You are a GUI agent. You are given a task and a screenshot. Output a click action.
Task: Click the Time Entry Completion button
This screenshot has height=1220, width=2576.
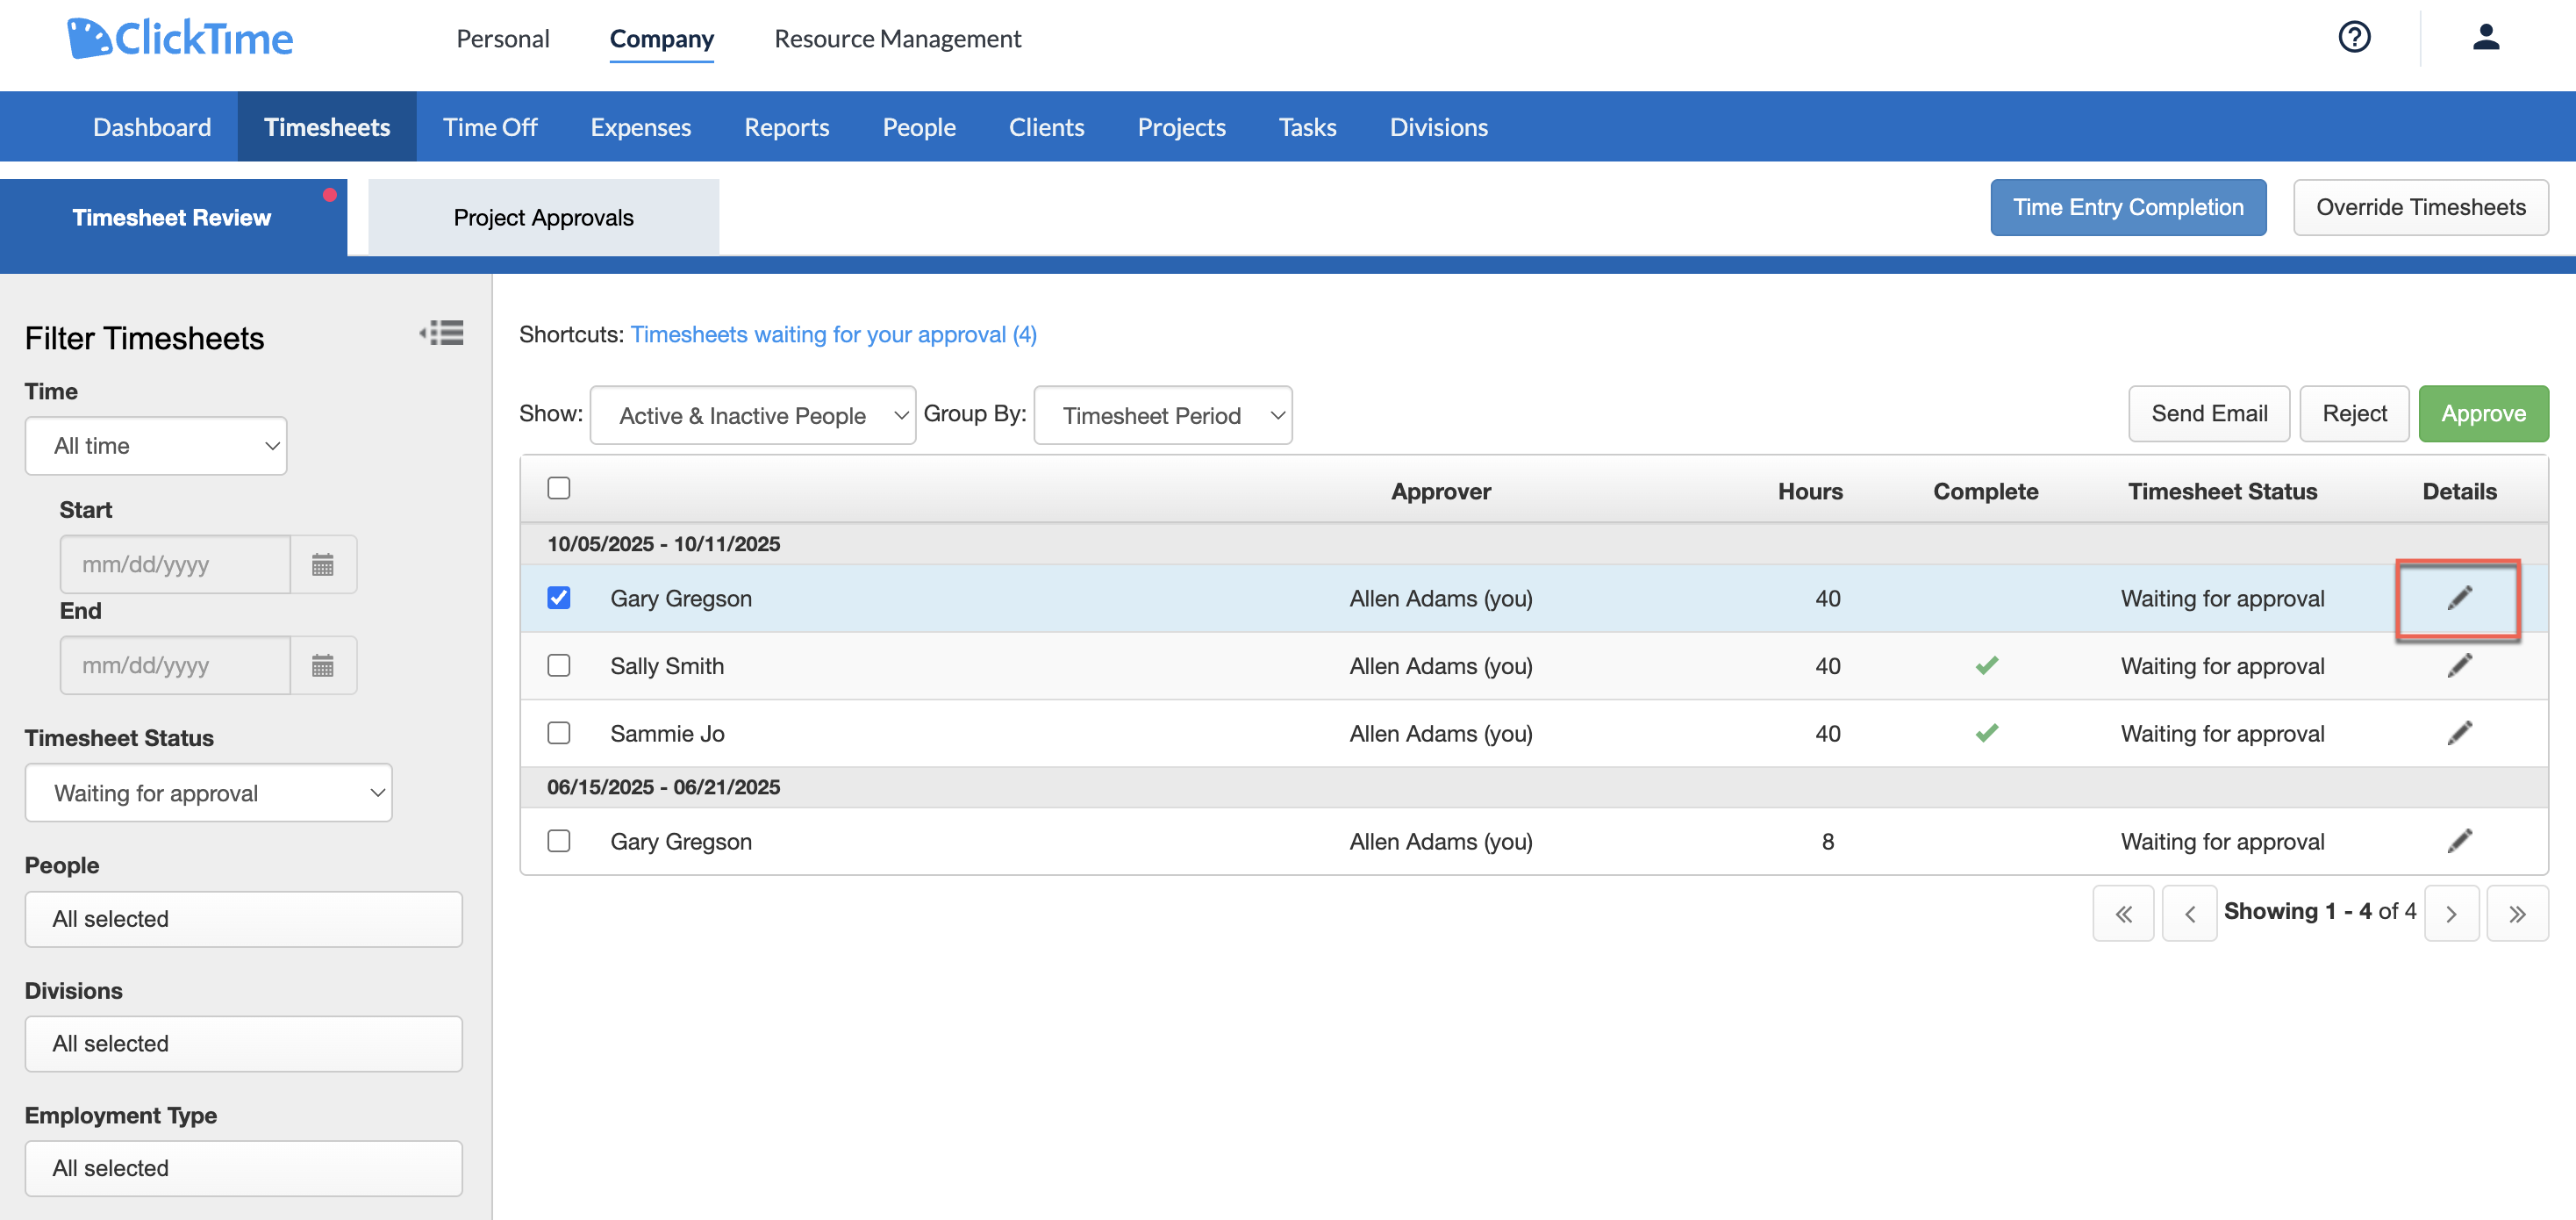pos(2128,207)
